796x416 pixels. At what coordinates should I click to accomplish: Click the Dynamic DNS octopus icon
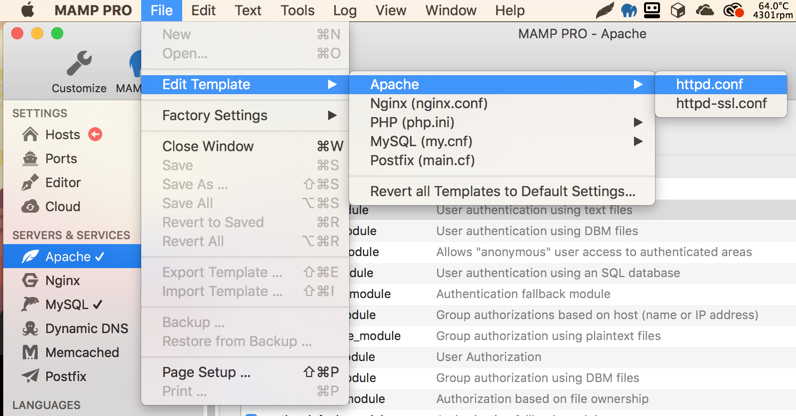[30, 329]
